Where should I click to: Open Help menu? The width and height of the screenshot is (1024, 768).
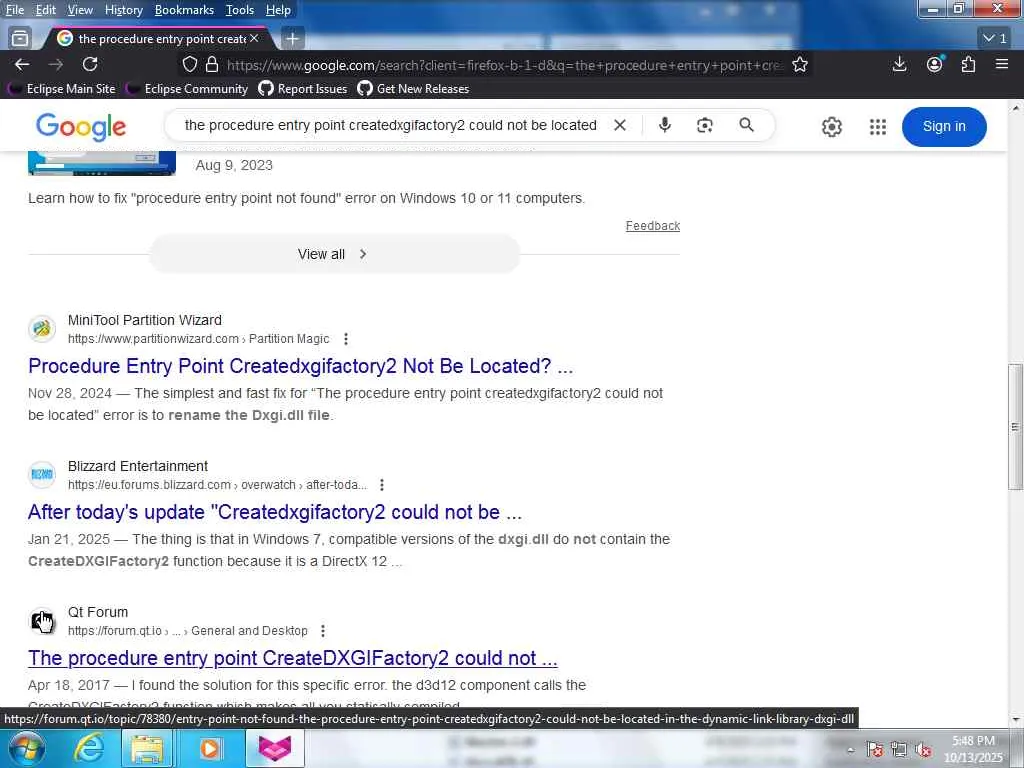click(278, 10)
